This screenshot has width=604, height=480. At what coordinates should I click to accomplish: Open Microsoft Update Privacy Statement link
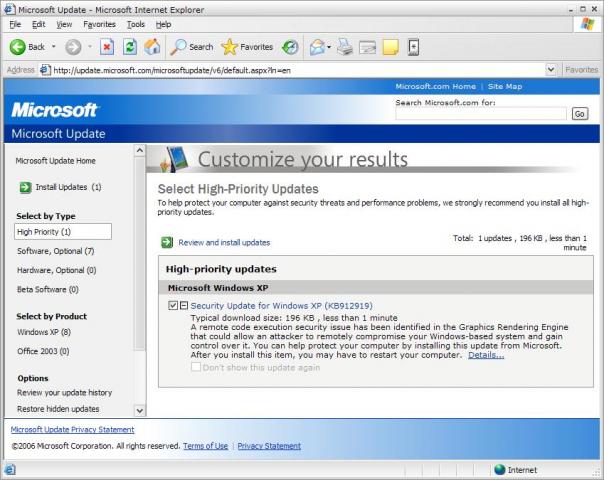(x=72, y=429)
